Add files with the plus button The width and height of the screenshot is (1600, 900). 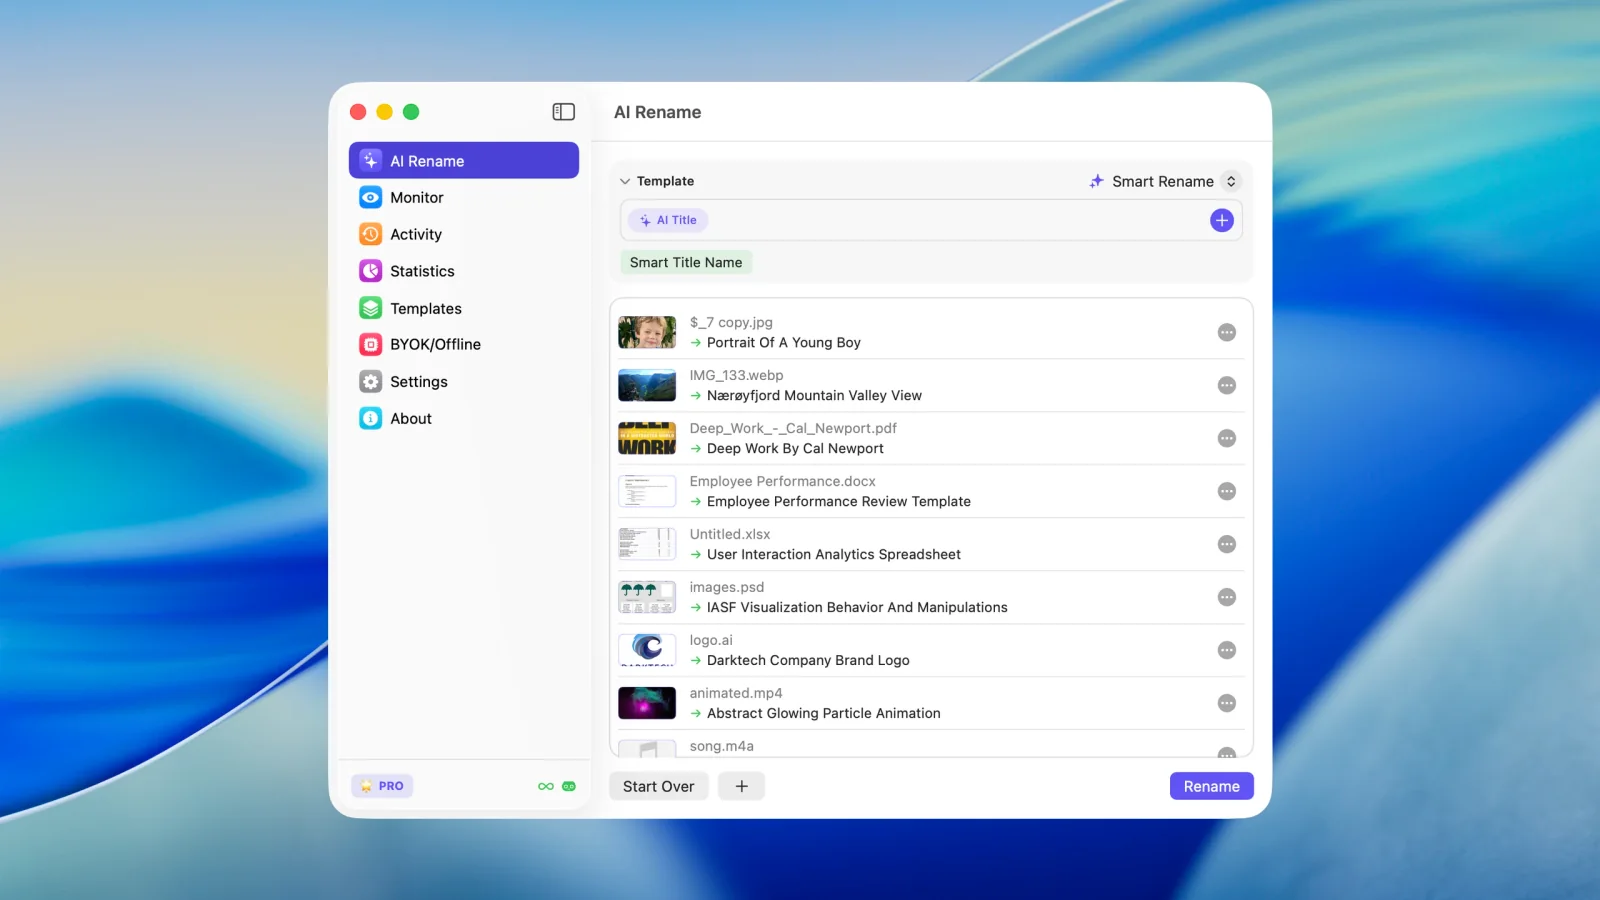coord(742,786)
